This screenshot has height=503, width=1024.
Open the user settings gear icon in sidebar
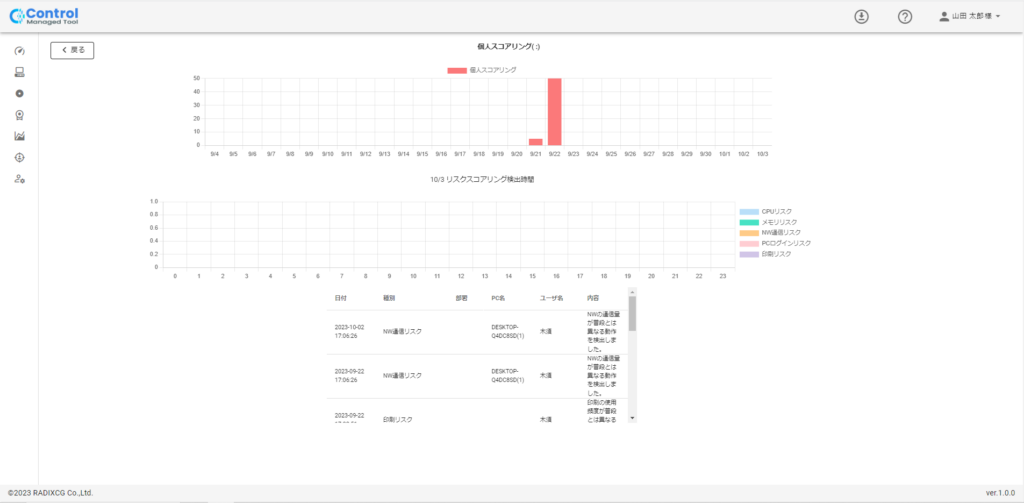click(20, 179)
